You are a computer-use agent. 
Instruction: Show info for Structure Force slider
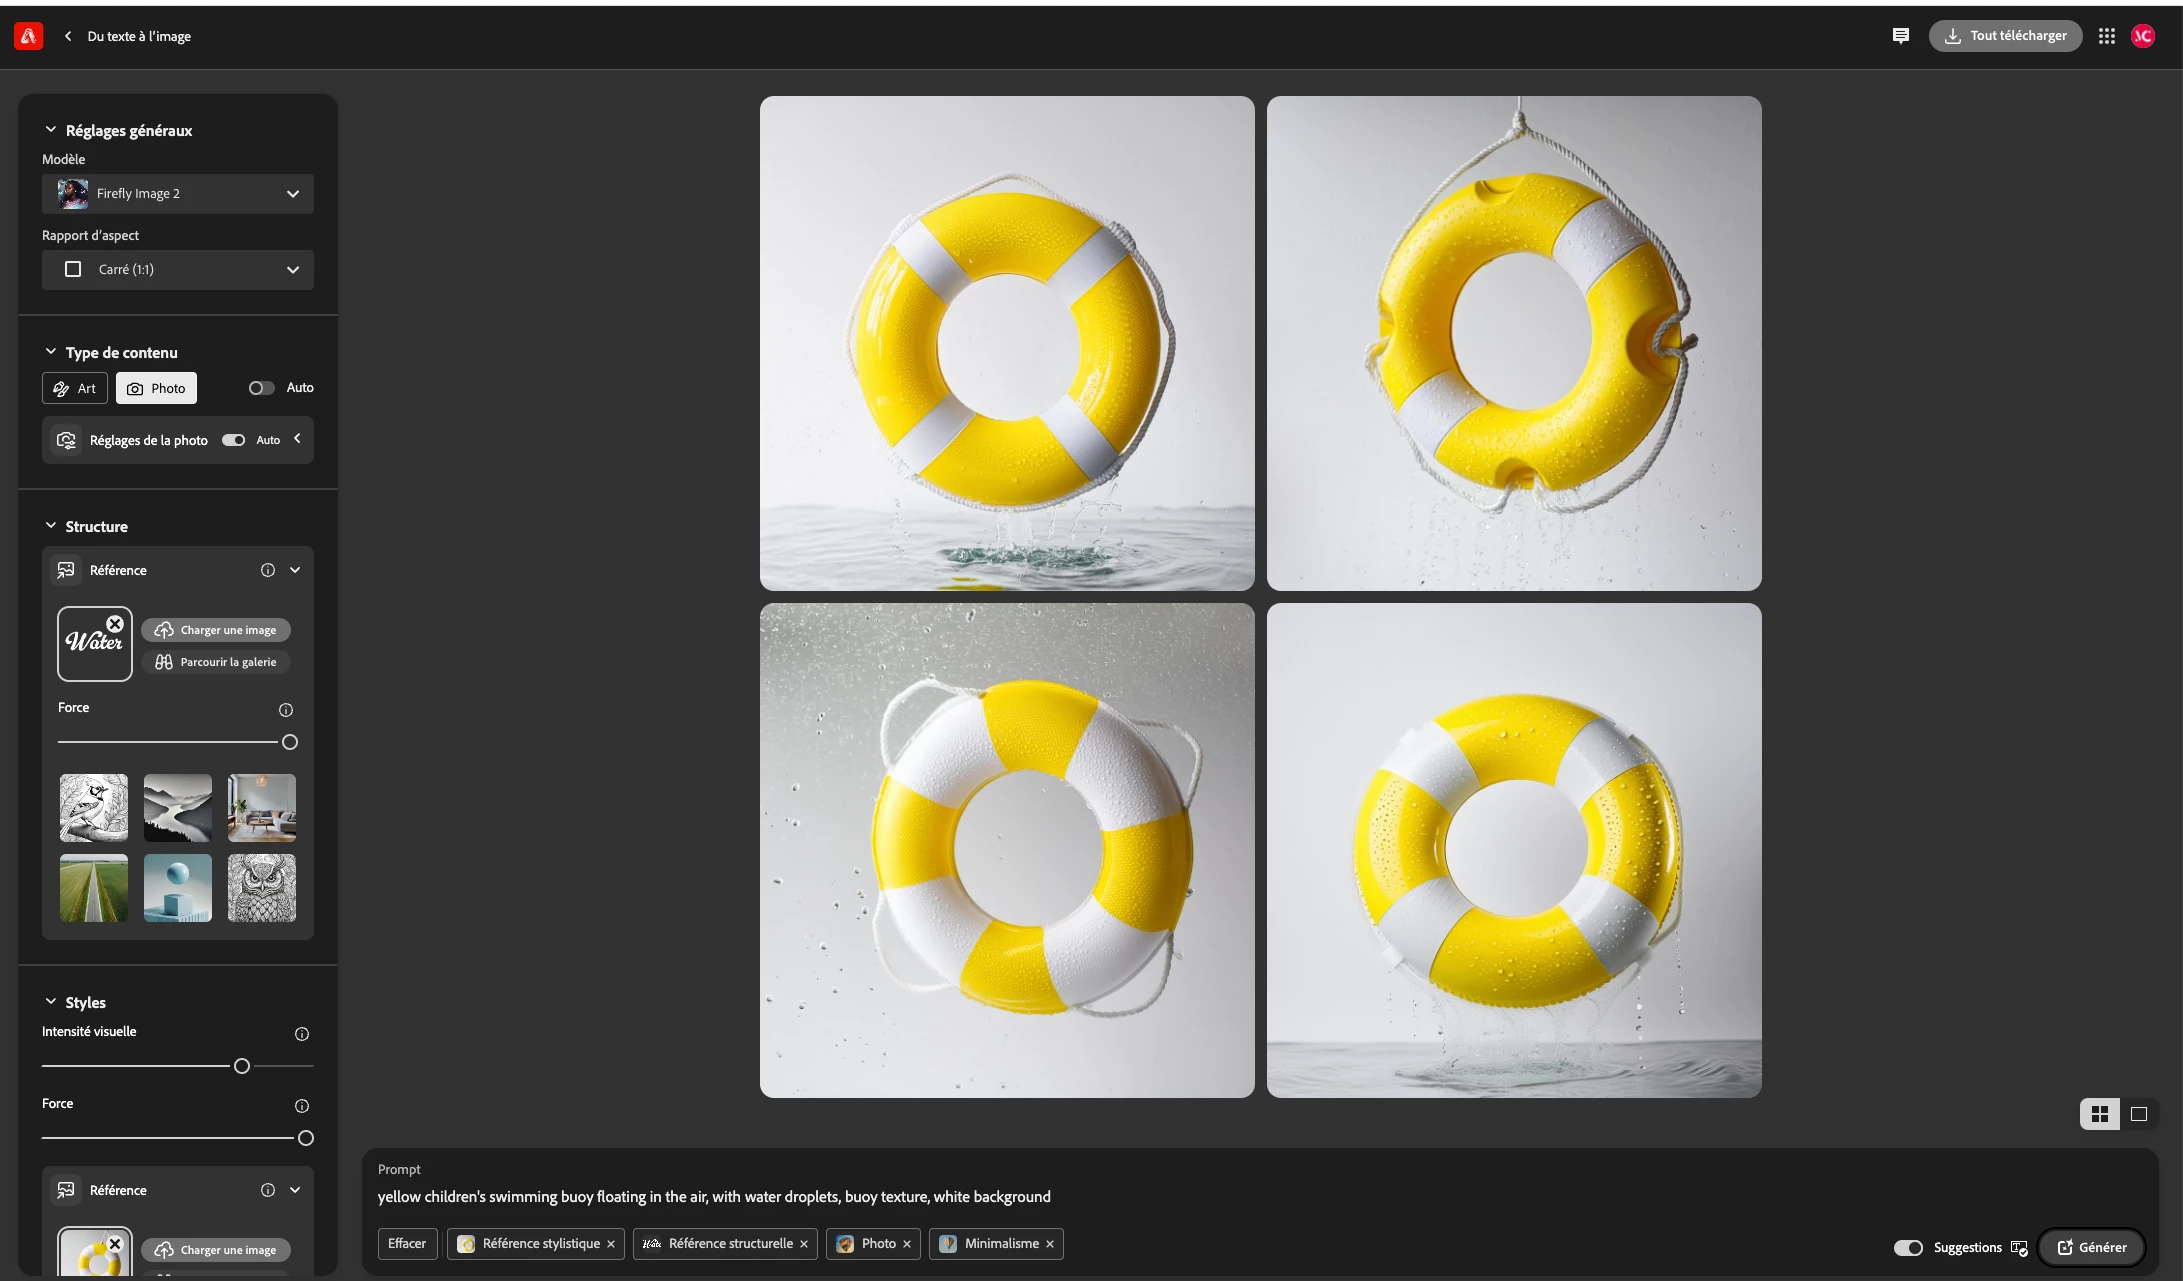pos(286,710)
